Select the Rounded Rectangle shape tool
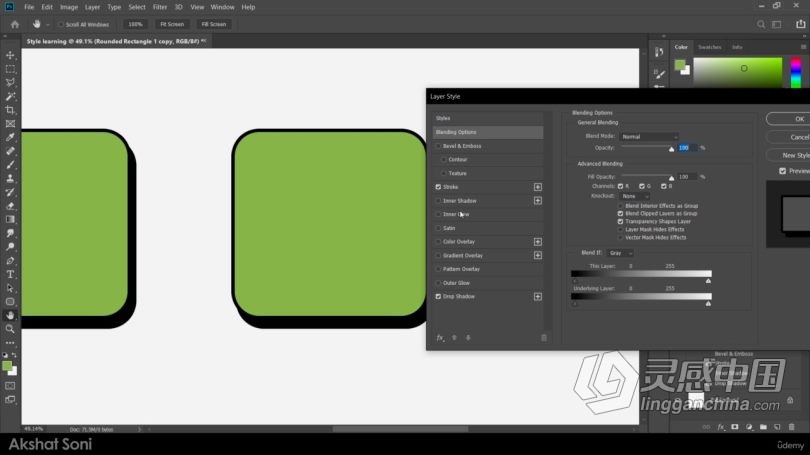This screenshot has width=810, height=455. [x=10, y=302]
